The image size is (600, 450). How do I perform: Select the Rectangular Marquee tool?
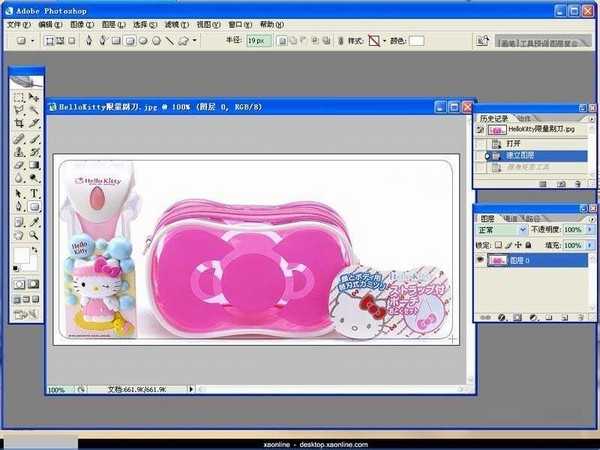pyautogui.click(x=19, y=98)
